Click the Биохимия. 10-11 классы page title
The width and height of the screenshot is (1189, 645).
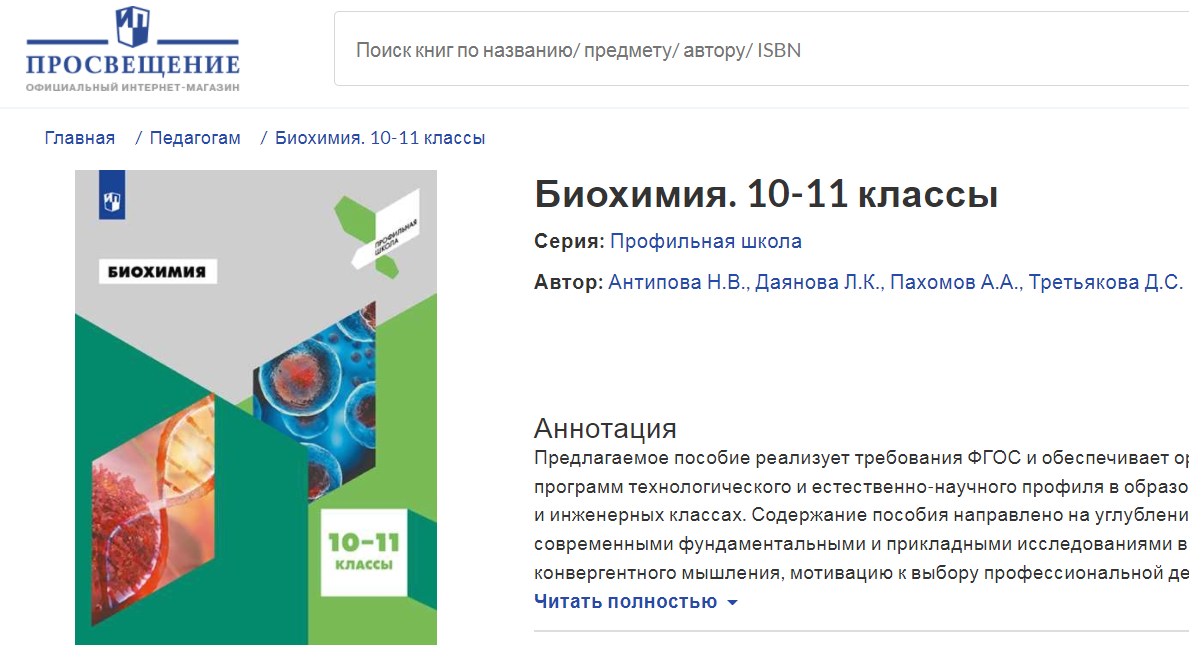pos(766,194)
